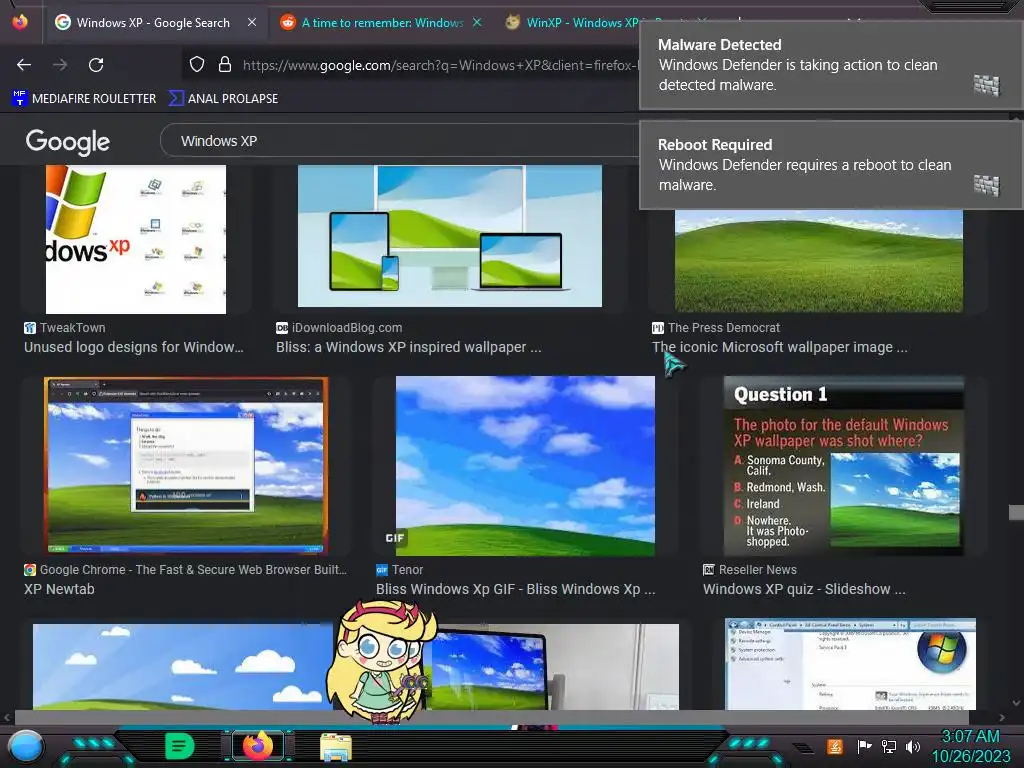The height and width of the screenshot is (768, 1024).
Task: Open the Action Center flag tray icon
Action: [864, 746]
